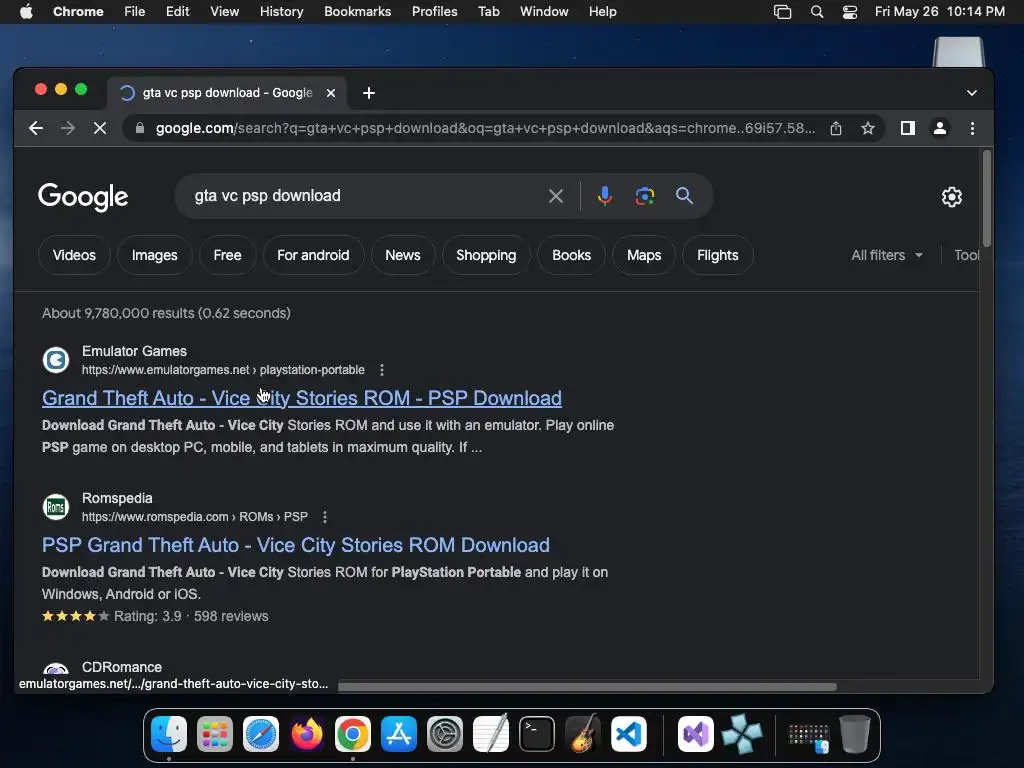Open PSP Grand Theft Auto ROM Download link
The image size is (1024, 768).
pos(296,545)
